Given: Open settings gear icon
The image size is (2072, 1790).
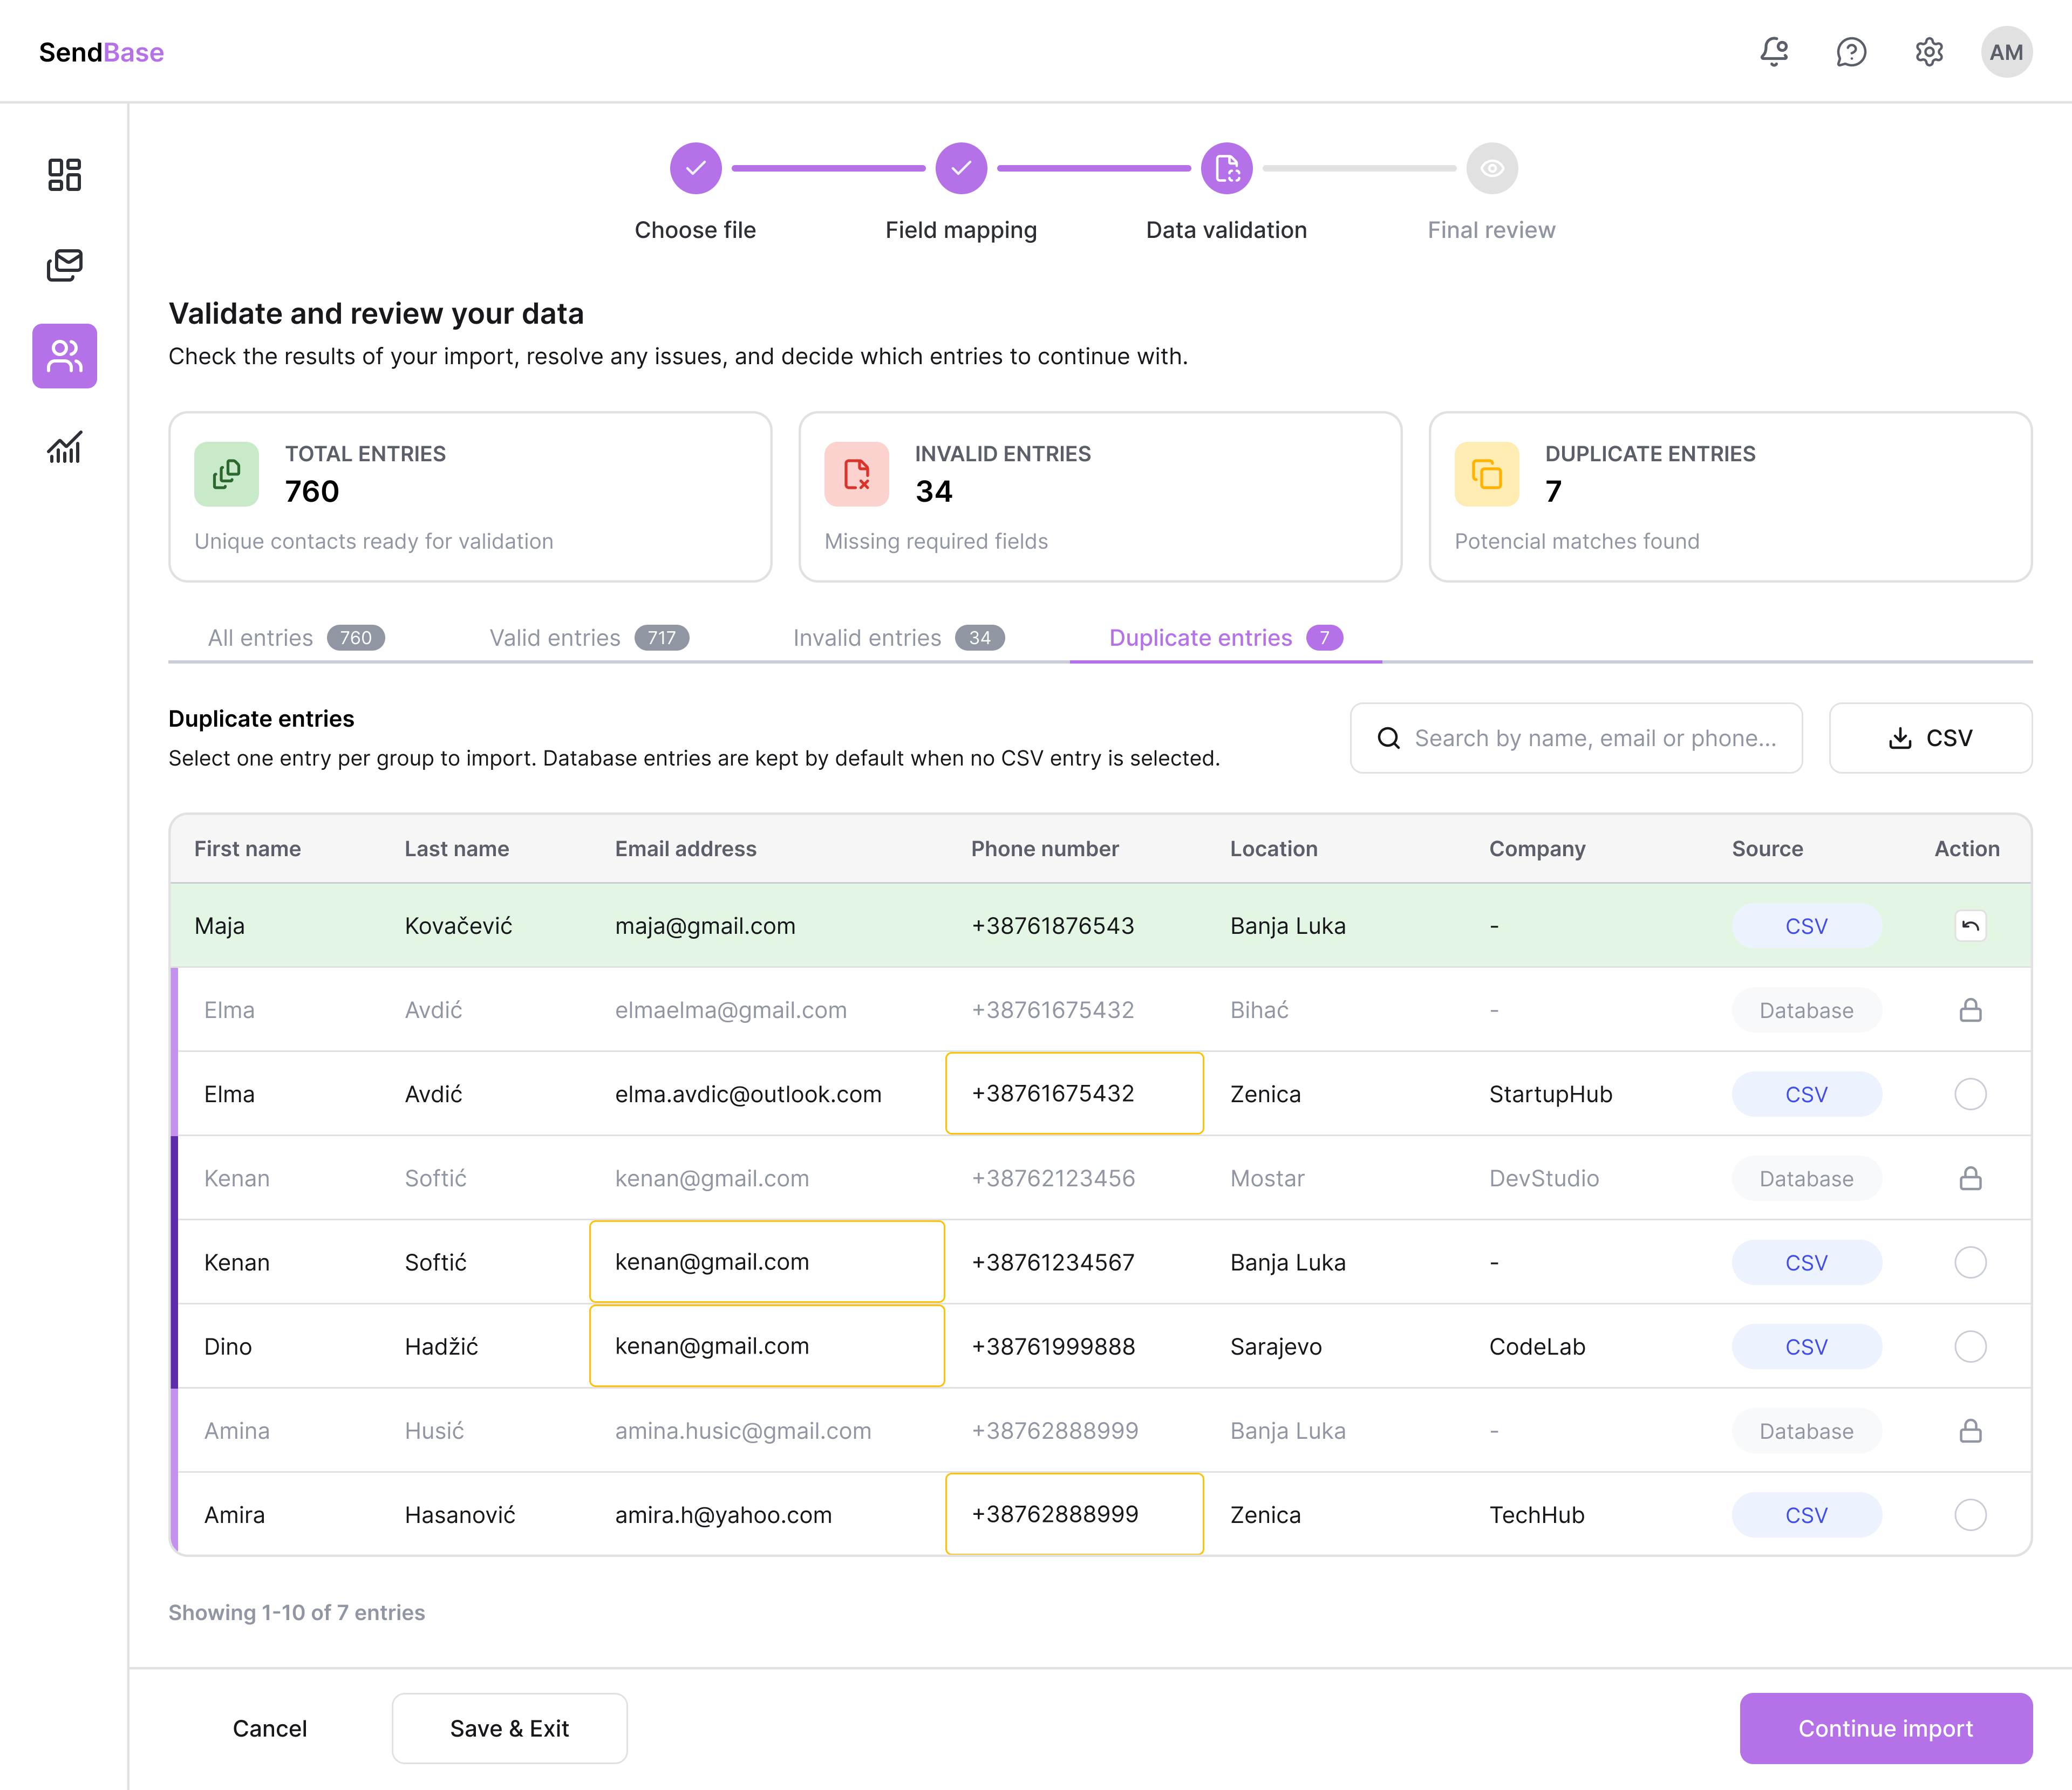Looking at the screenshot, I should pyautogui.click(x=1929, y=52).
